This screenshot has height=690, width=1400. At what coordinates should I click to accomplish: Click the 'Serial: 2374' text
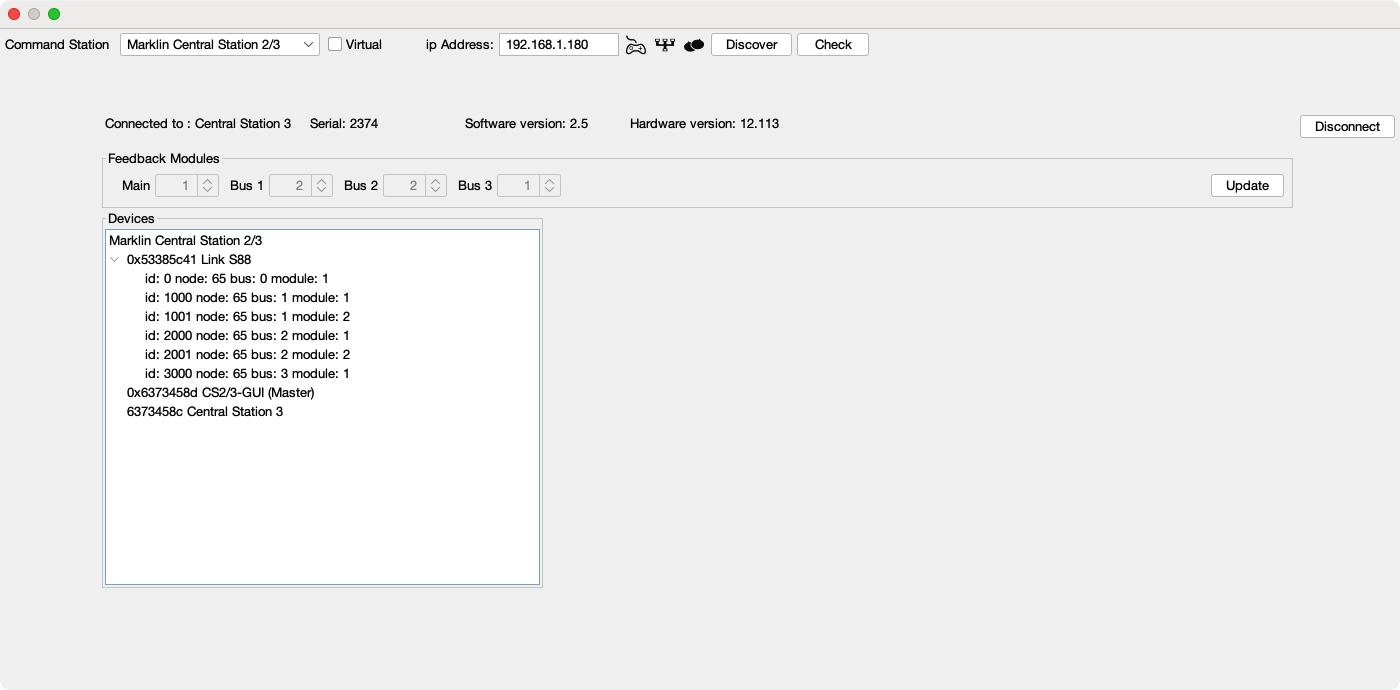tap(344, 124)
